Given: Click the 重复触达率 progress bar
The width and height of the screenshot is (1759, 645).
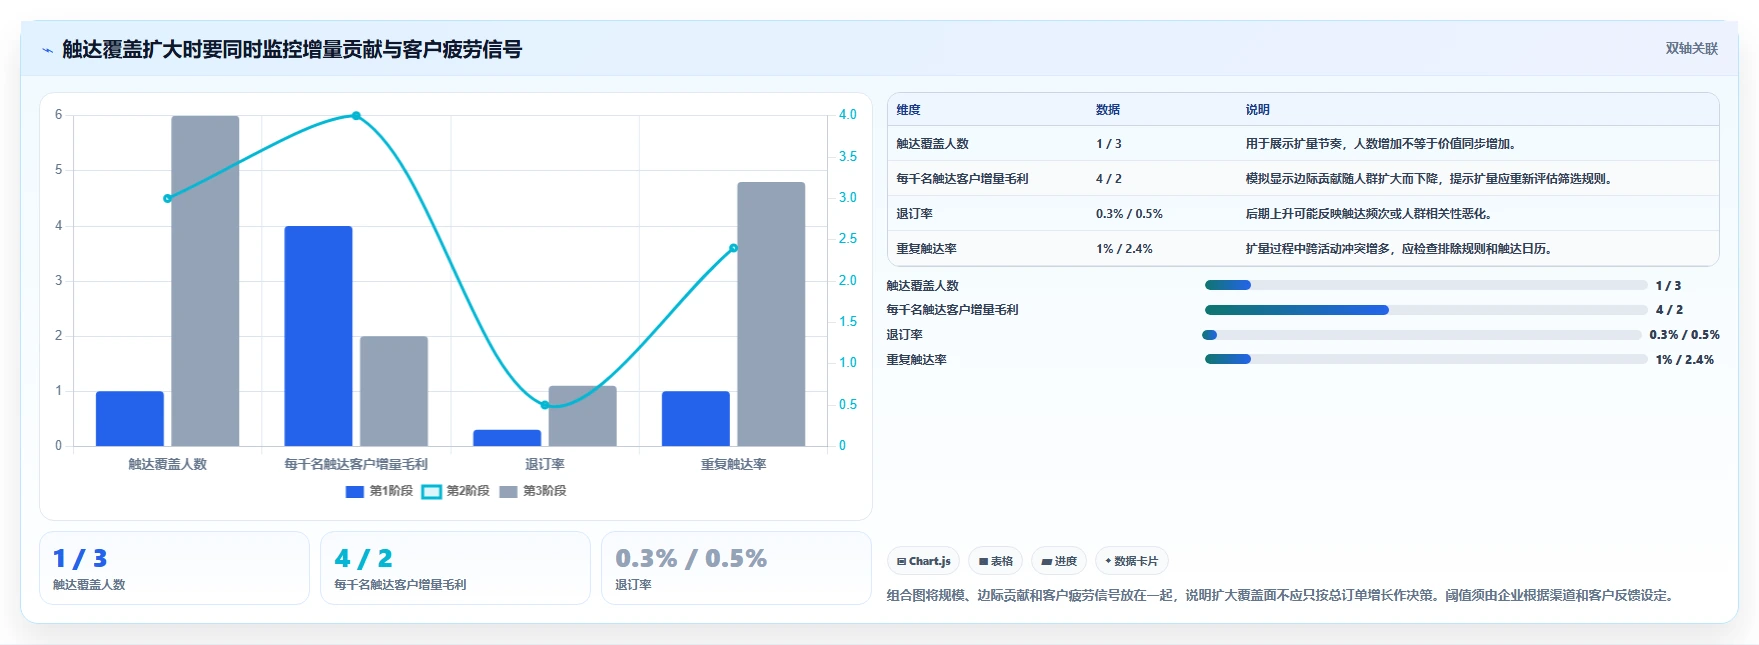Looking at the screenshot, I should (x=1426, y=359).
